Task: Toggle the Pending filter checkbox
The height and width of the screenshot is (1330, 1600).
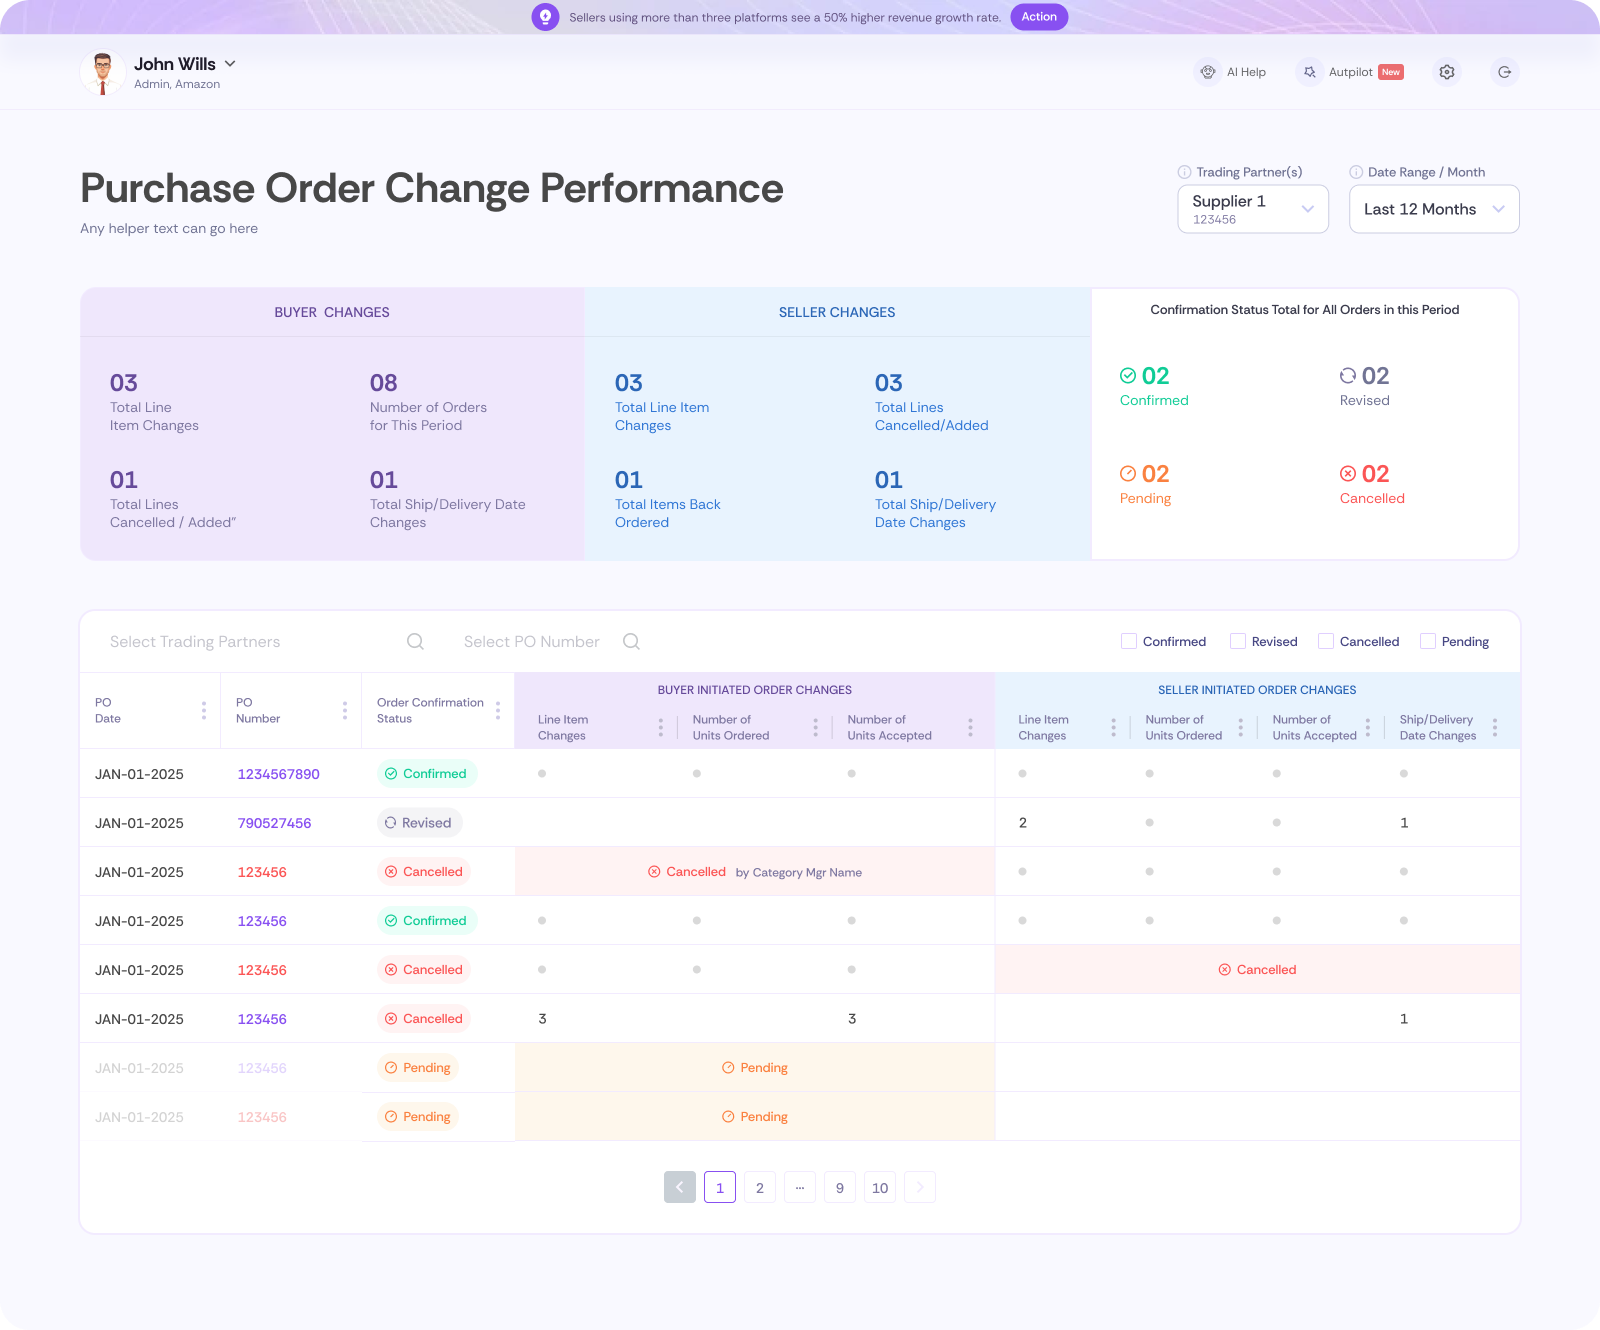Action: tap(1428, 642)
